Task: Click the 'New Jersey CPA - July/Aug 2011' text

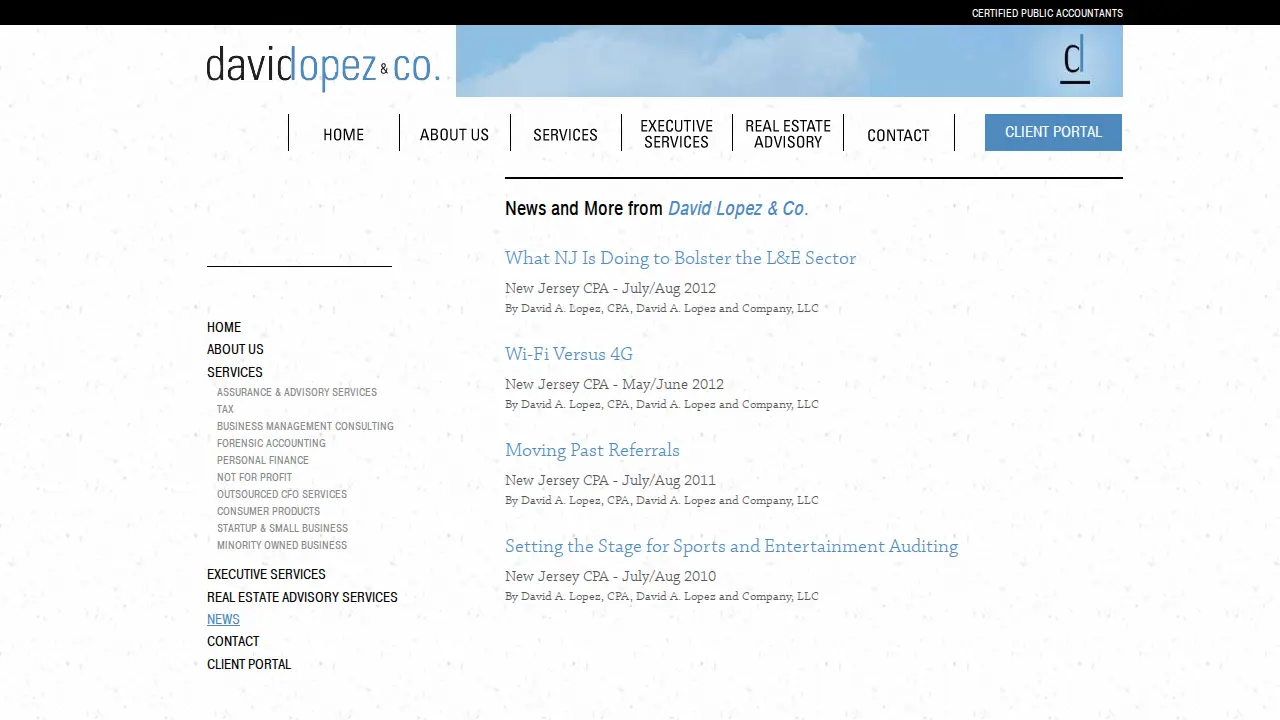Action: pos(610,480)
